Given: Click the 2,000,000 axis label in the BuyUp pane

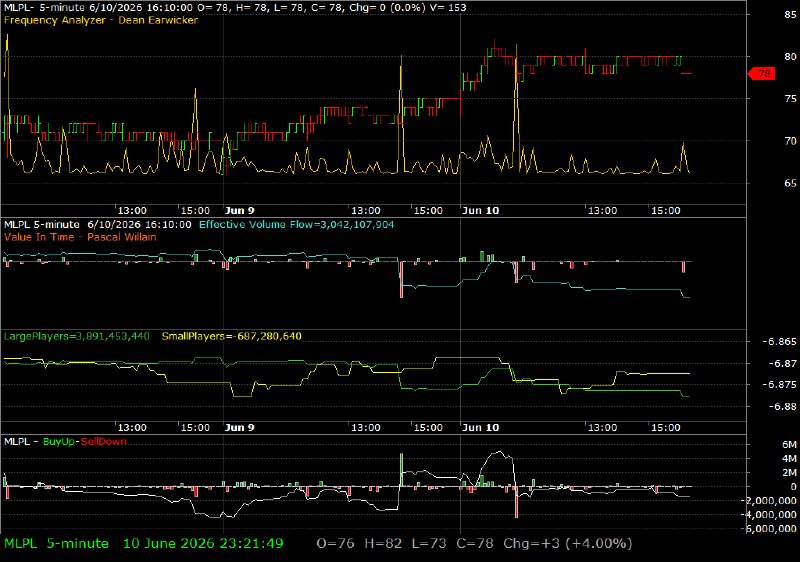Looking at the screenshot, I should pos(772,501).
